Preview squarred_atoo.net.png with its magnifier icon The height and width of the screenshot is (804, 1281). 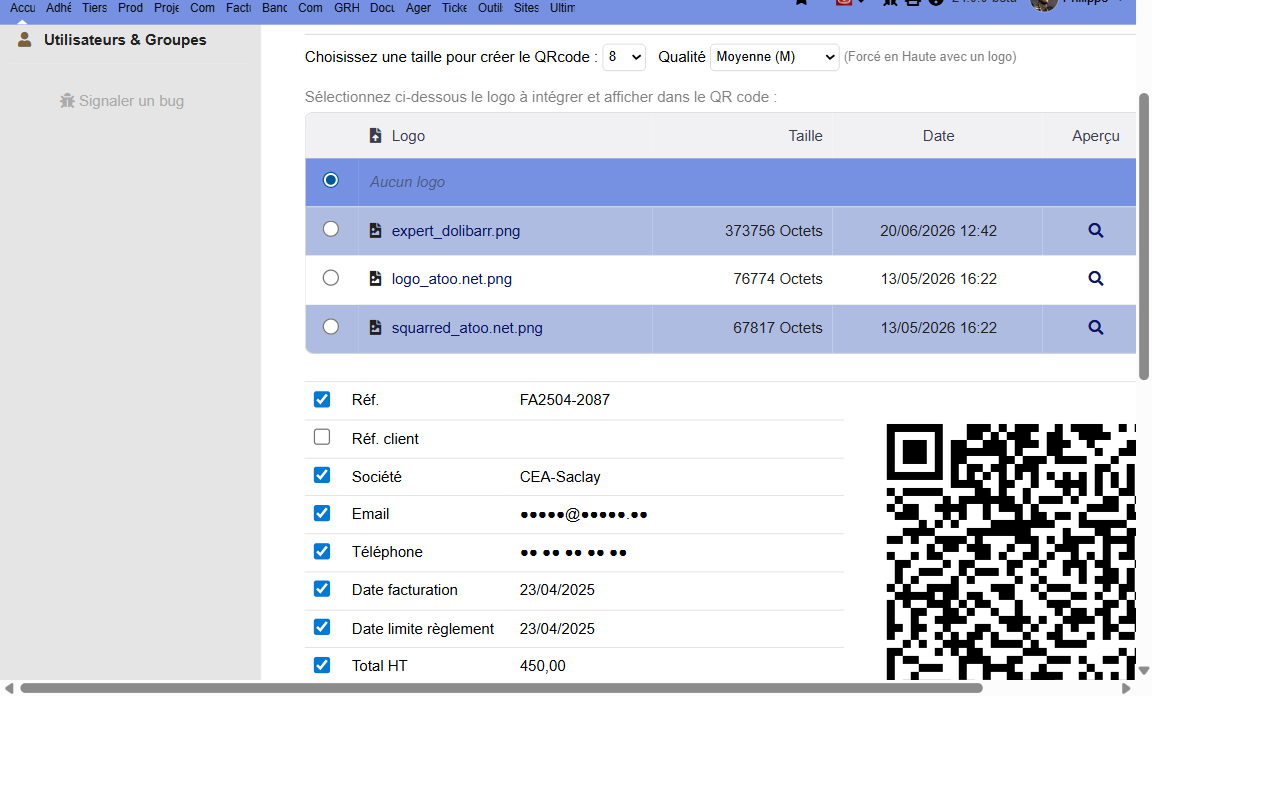[1096, 327]
